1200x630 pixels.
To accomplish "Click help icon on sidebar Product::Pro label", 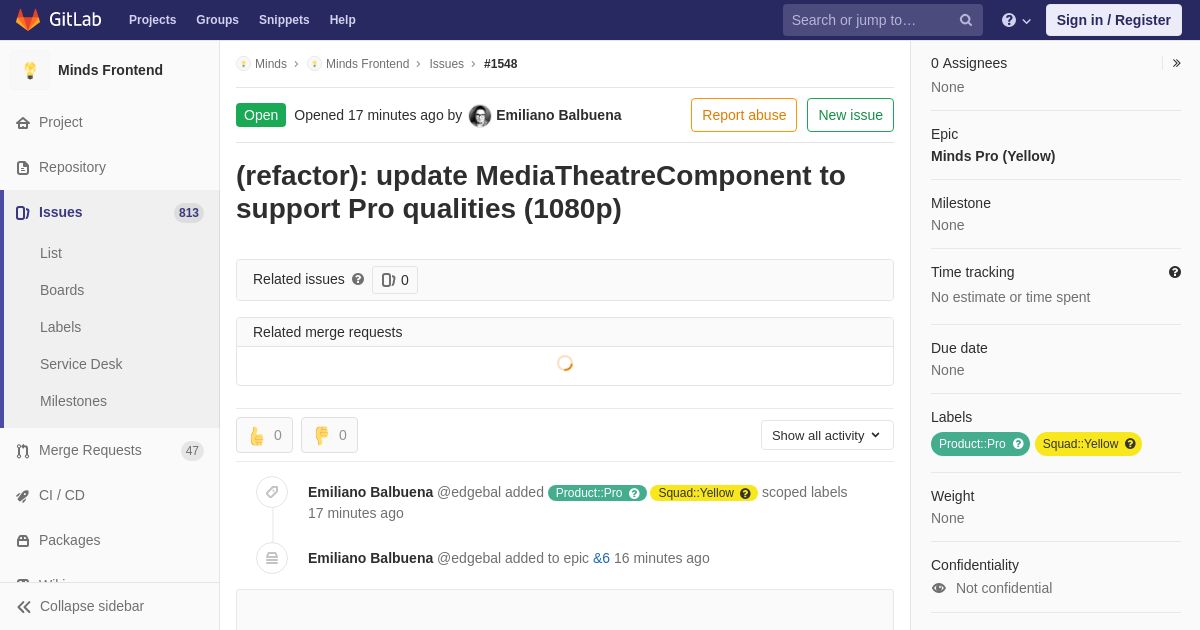I will pos(1018,444).
